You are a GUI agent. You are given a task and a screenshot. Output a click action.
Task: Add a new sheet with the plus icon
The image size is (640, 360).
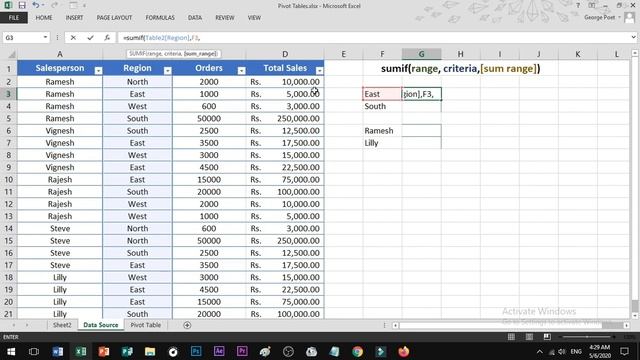click(187, 325)
